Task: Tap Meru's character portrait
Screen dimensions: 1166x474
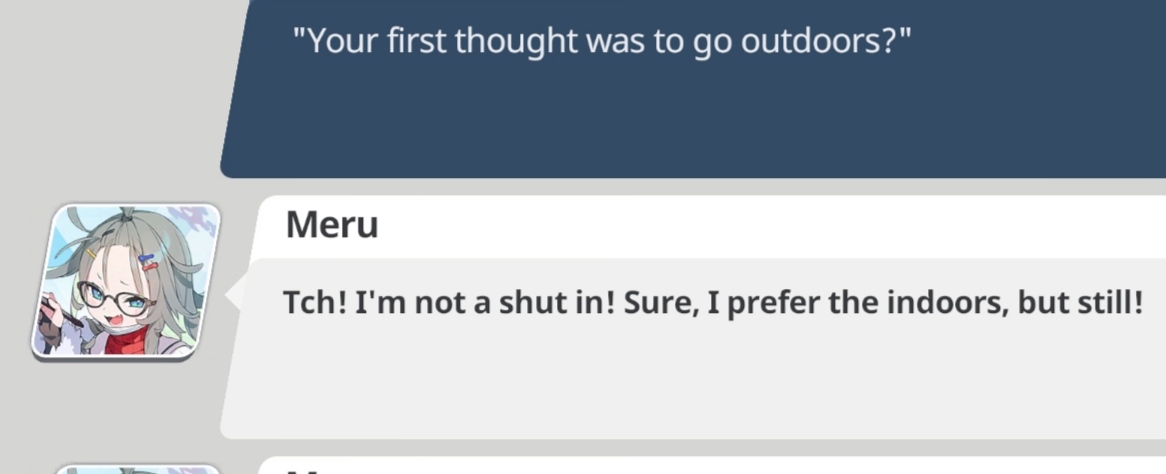Action: click(126, 281)
